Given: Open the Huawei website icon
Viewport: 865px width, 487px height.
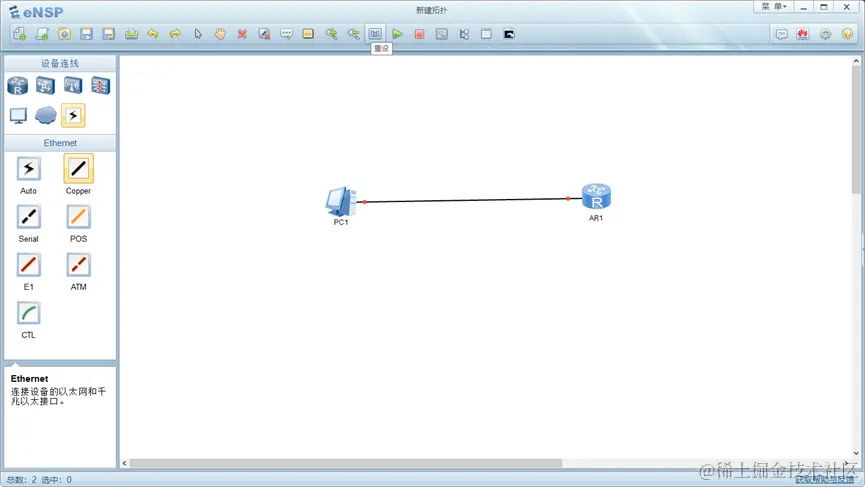Looking at the screenshot, I should click(x=803, y=34).
